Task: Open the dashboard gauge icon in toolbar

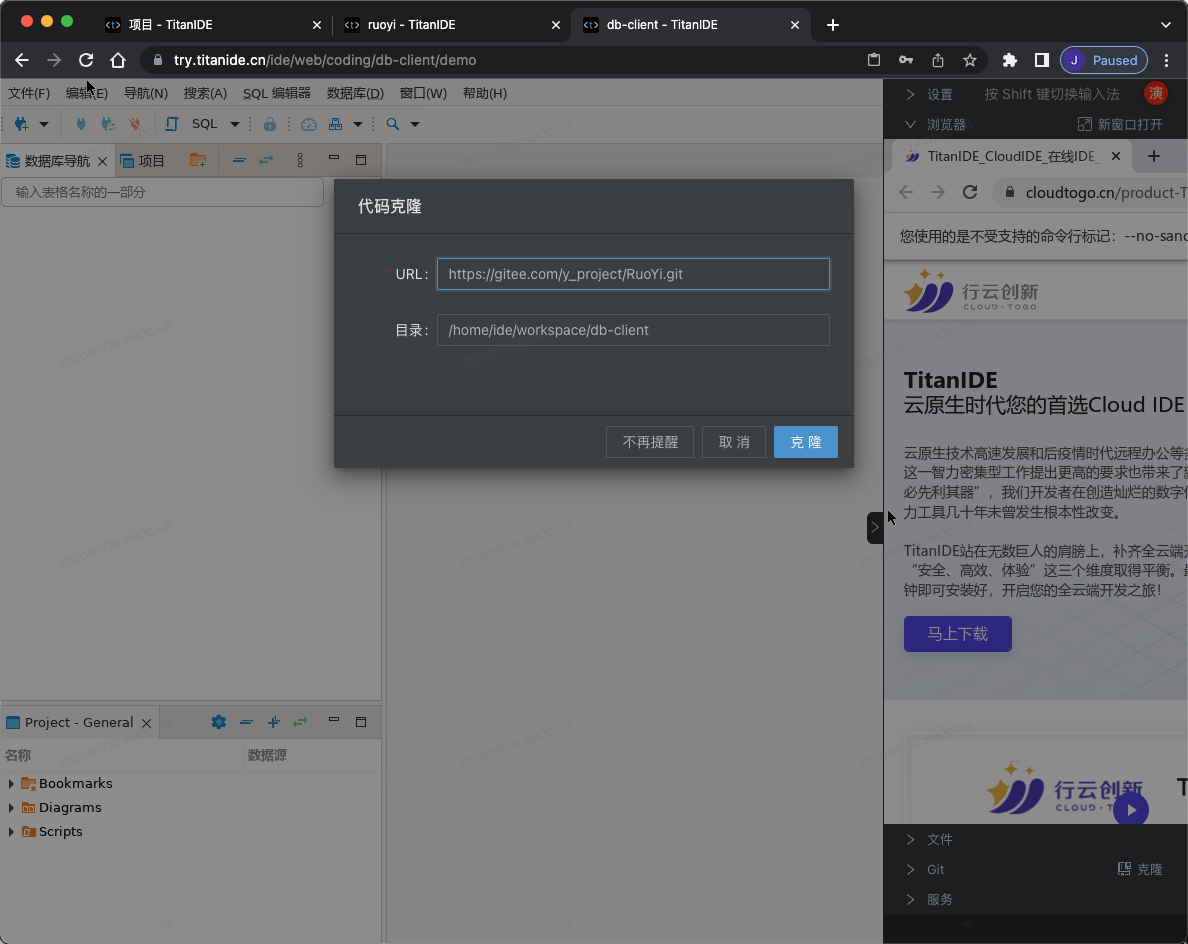Action: [309, 124]
